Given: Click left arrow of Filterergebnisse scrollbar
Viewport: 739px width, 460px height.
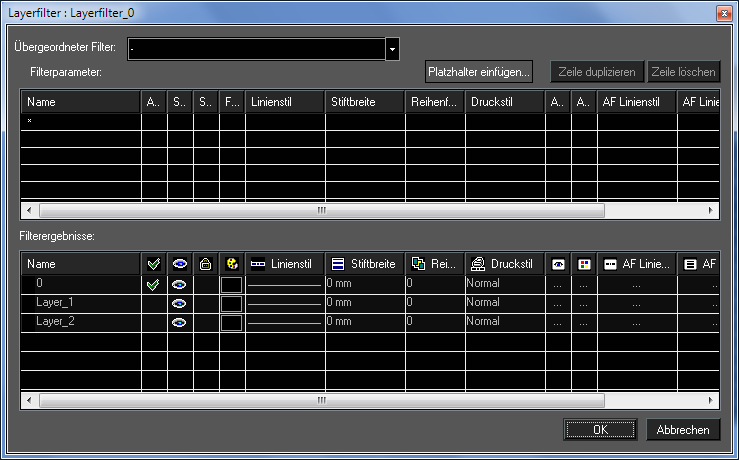Looking at the screenshot, I should click(x=29, y=400).
